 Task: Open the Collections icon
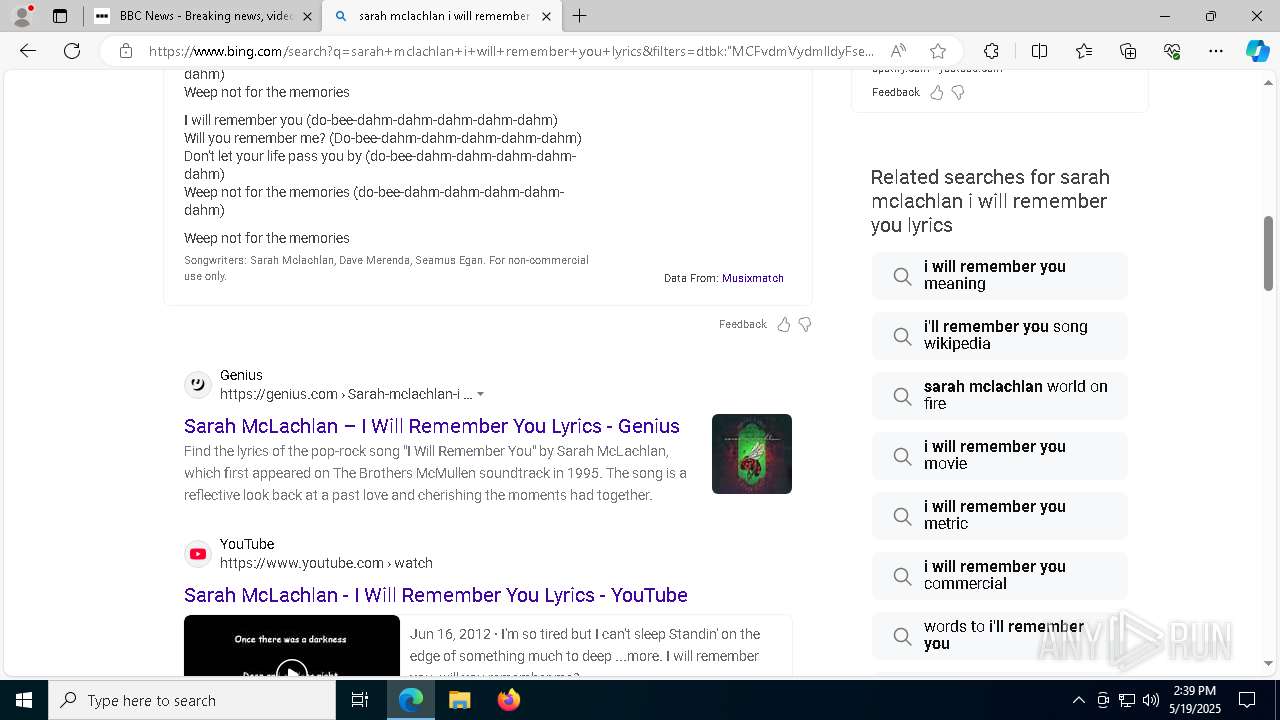pos(1128,51)
